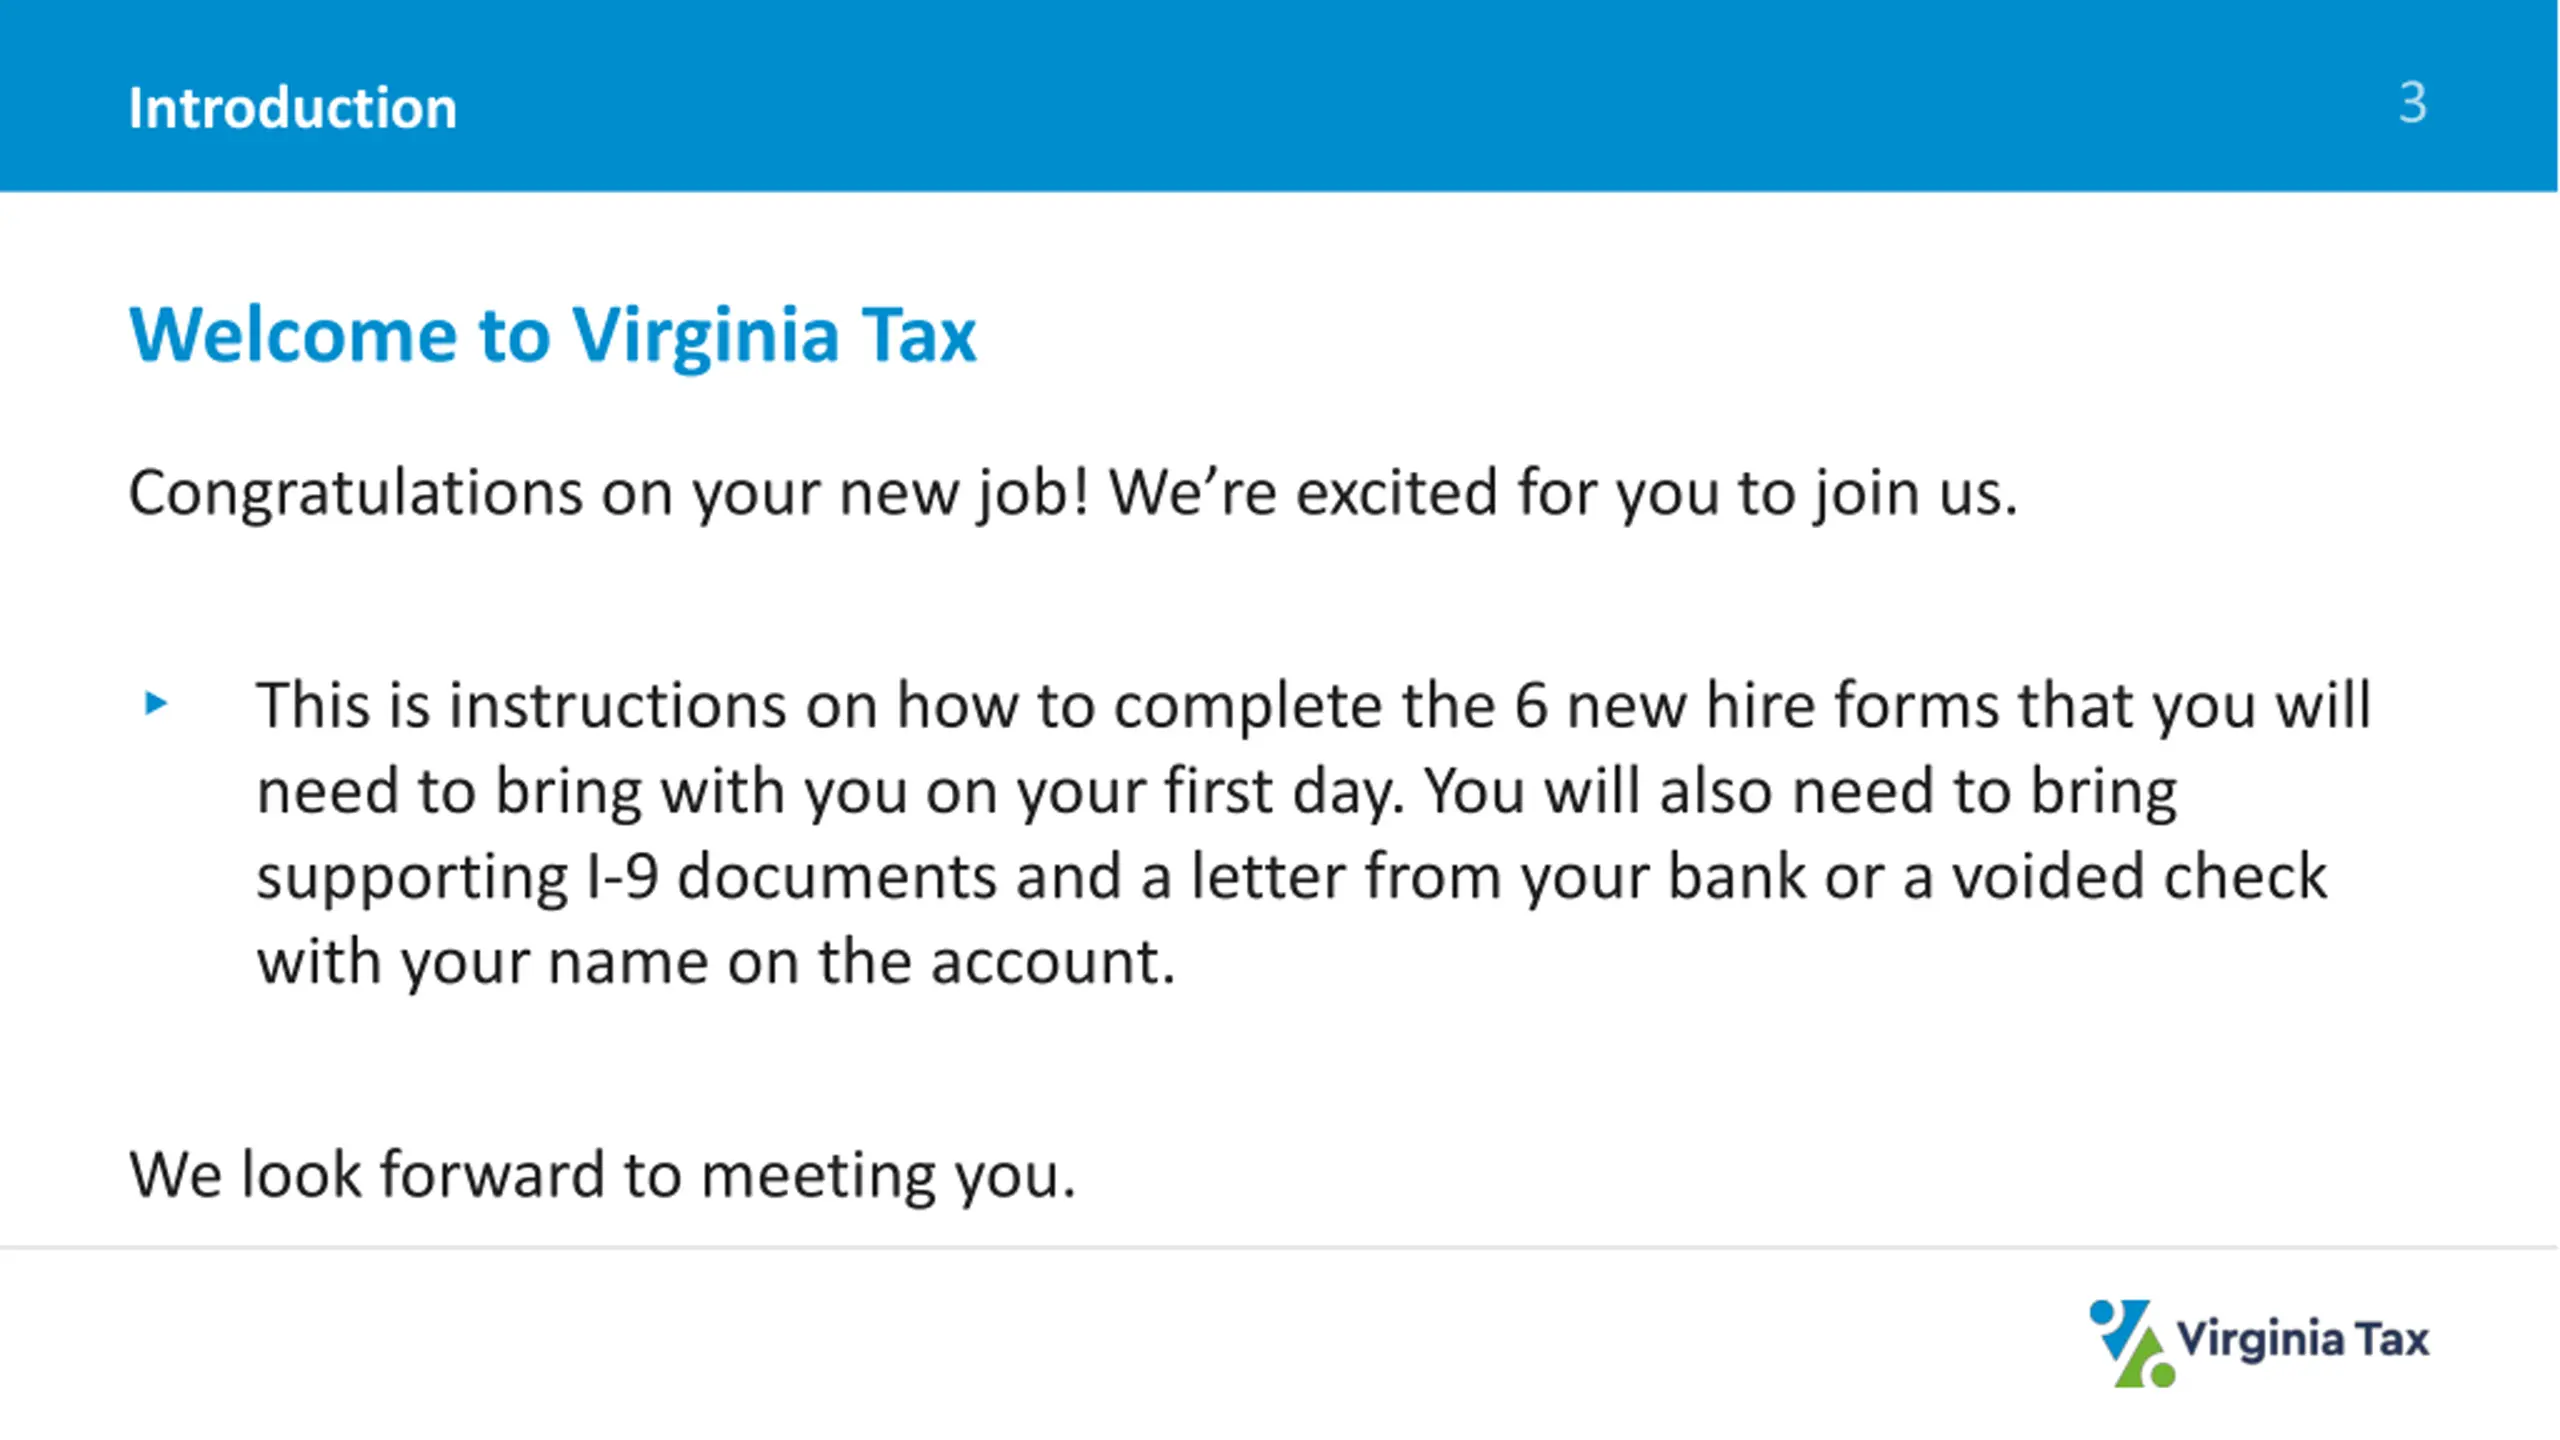Click the word "I-9" in the bullet
Screen dimensions: 2560x1440
pos(622,877)
